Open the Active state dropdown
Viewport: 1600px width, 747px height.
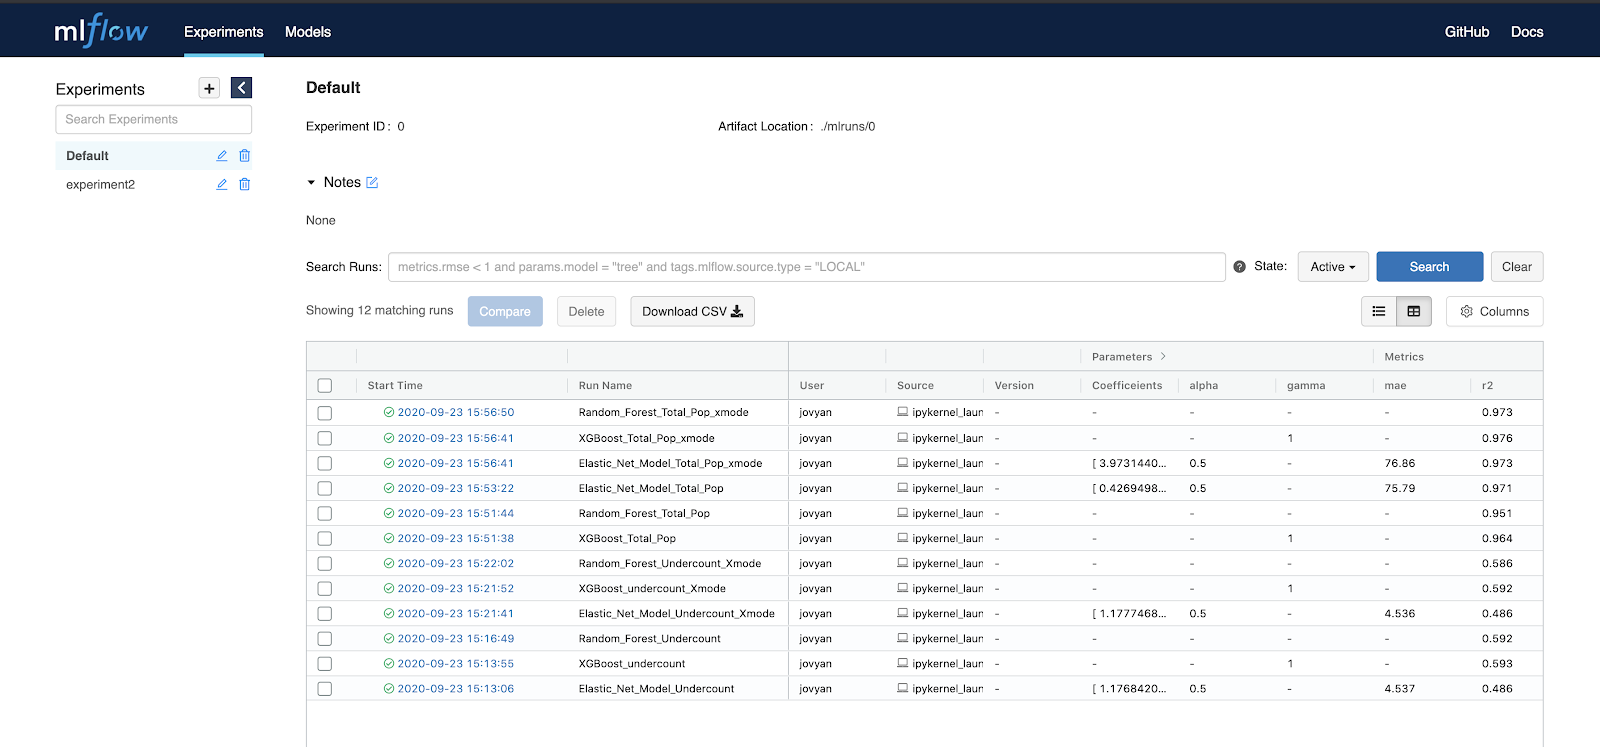pos(1333,267)
